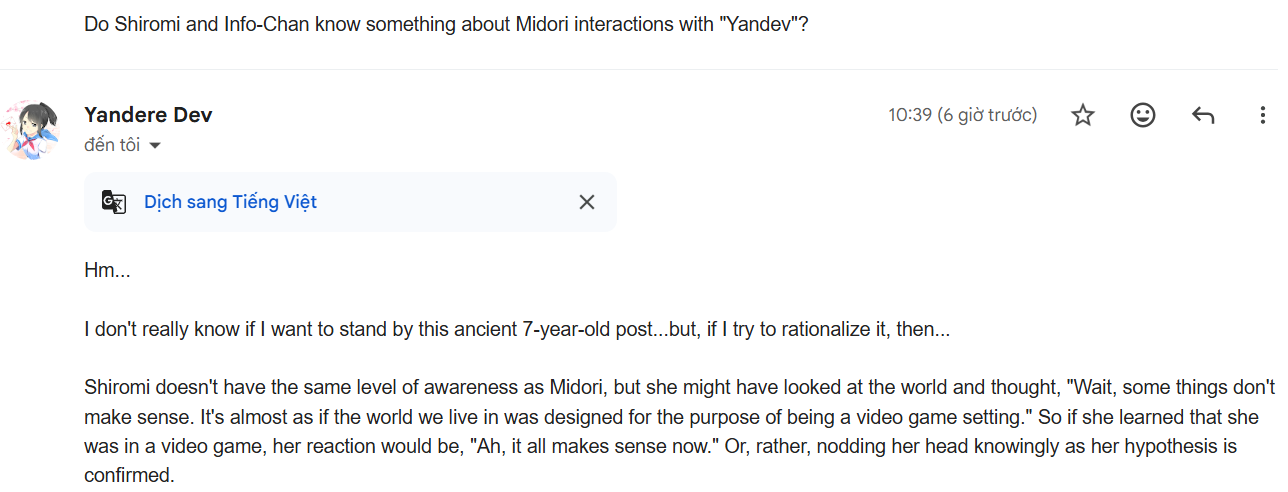Click the "ancient 7-year-old post" sentence
Viewport: 1288px width, 492px height.
point(517,328)
